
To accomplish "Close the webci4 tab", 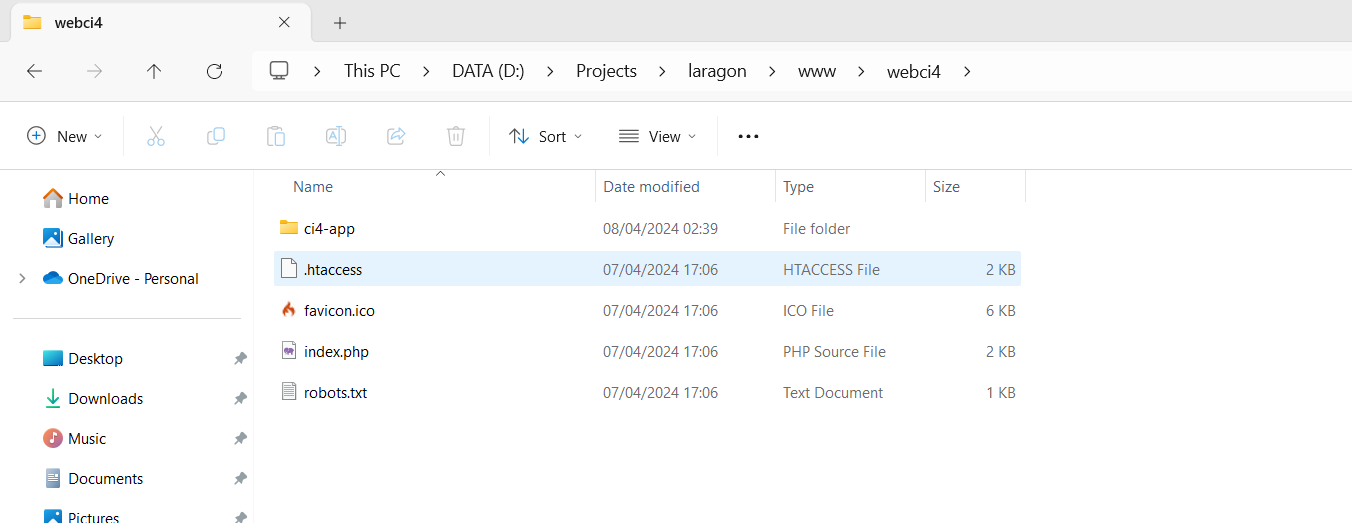I will click(284, 22).
